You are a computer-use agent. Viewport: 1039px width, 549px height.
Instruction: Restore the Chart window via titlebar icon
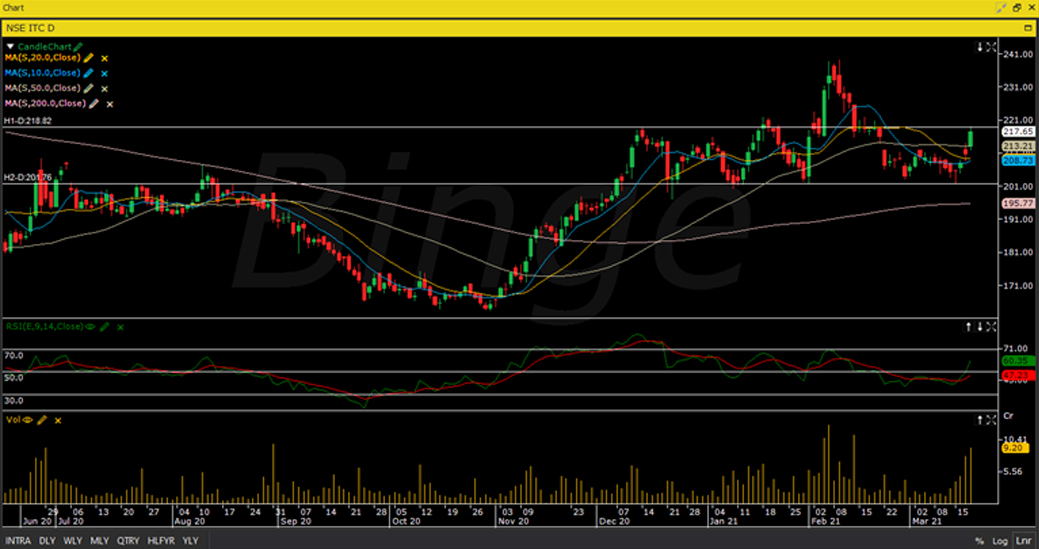tap(1016, 7)
